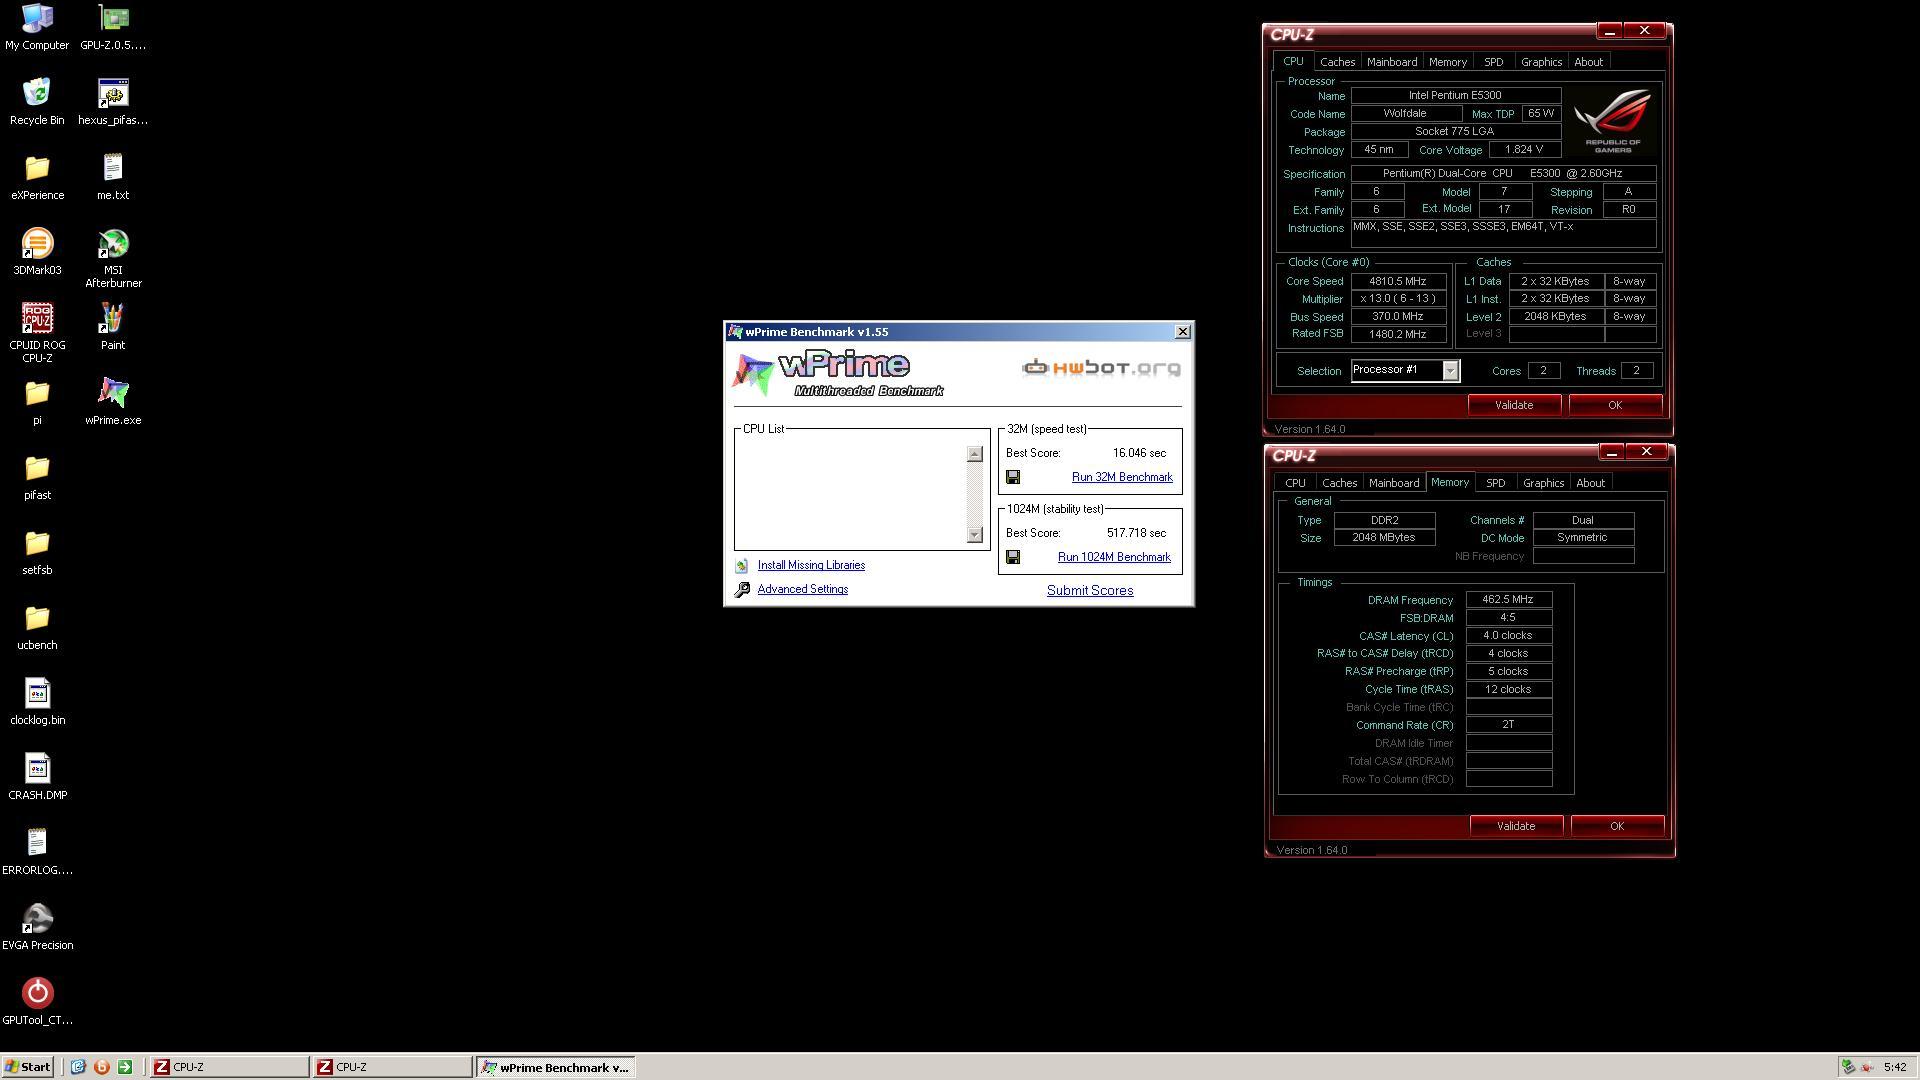Open SPD tab in top CPU-Z window
The image size is (1920, 1080).
[1493, 62]
